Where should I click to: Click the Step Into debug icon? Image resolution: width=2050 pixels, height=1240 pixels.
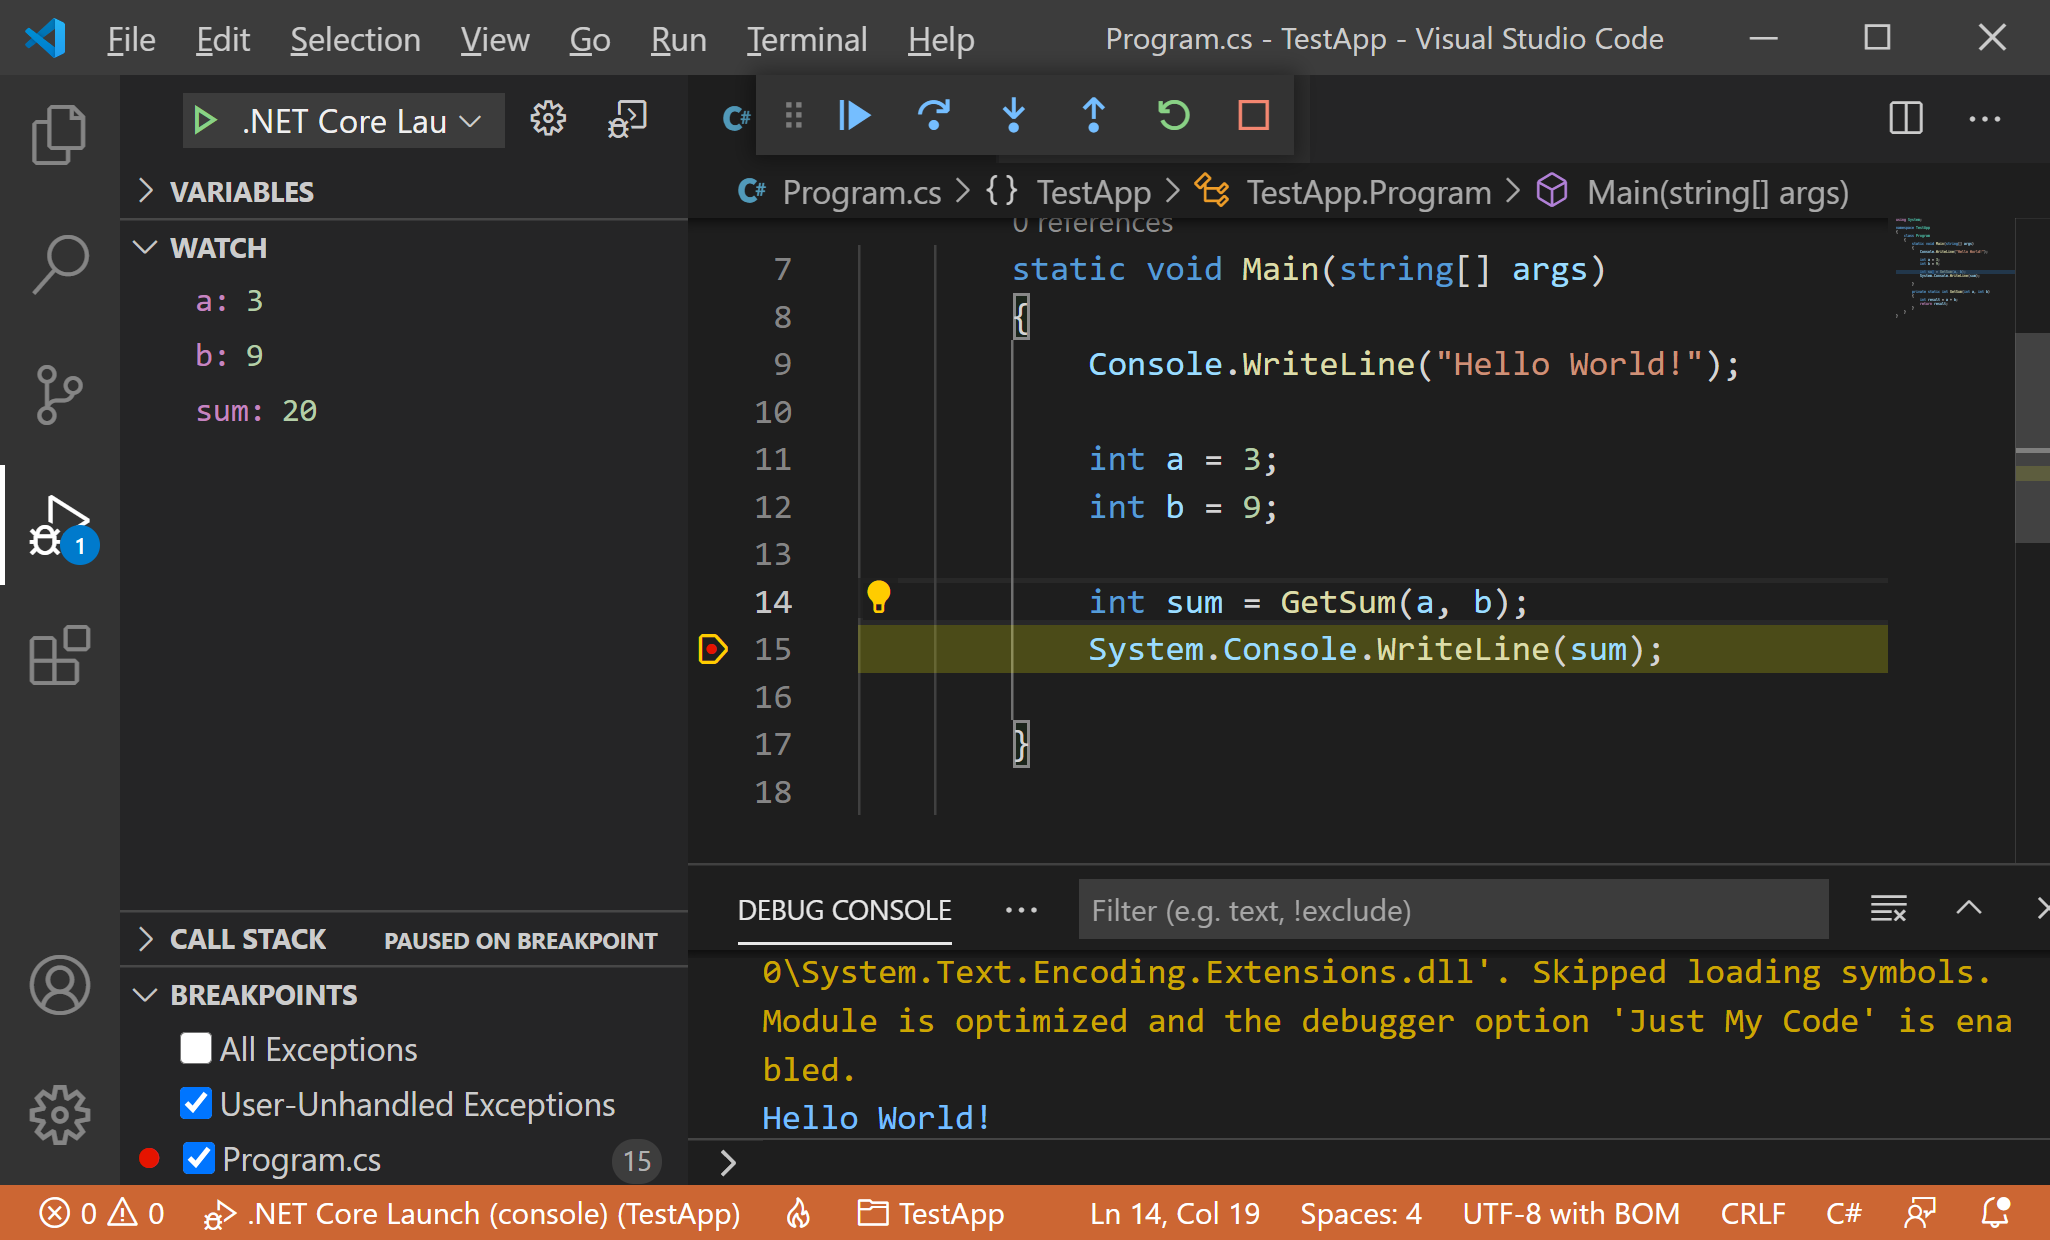(1013, 116)
